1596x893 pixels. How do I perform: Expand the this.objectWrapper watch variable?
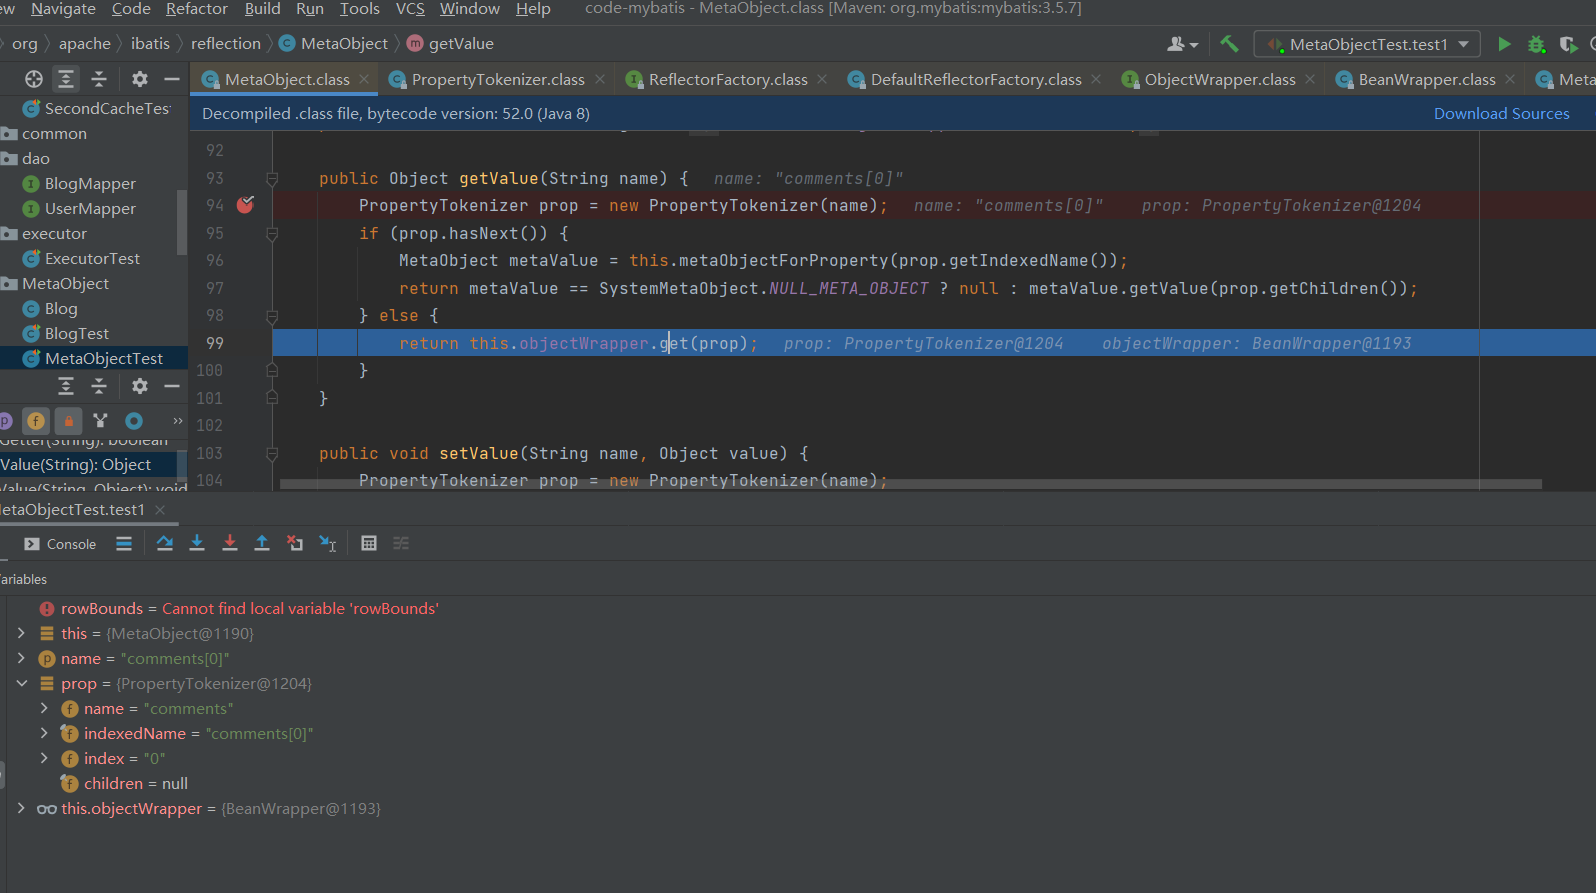21,808
